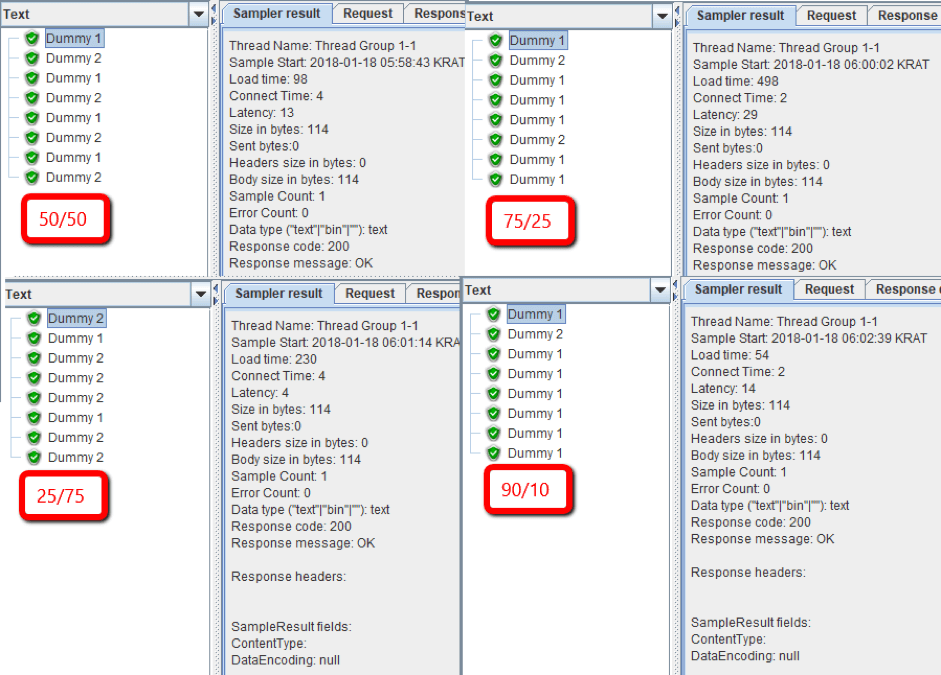Image resolution: width=941 pixels, height=675 pixels.
Task: Open the Text renderer dropdown in top-left panel
Action: pos(198,14)
